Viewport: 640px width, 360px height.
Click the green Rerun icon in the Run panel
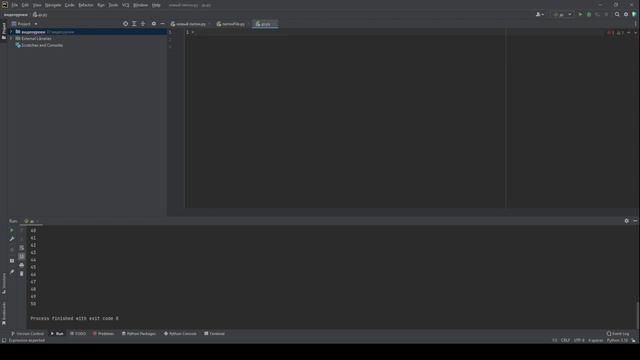click(12, 230)
